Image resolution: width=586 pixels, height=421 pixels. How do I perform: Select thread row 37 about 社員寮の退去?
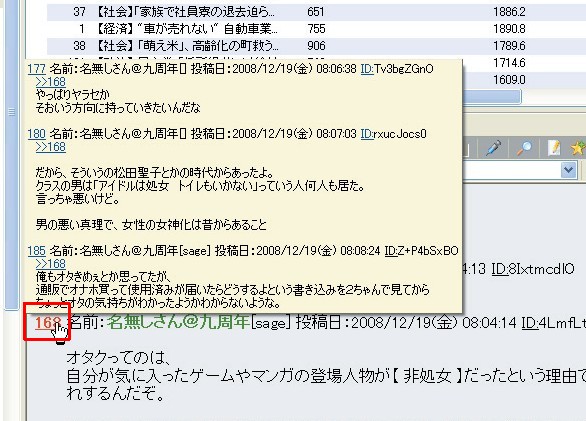pyautogui.click(x=316, y=12)
